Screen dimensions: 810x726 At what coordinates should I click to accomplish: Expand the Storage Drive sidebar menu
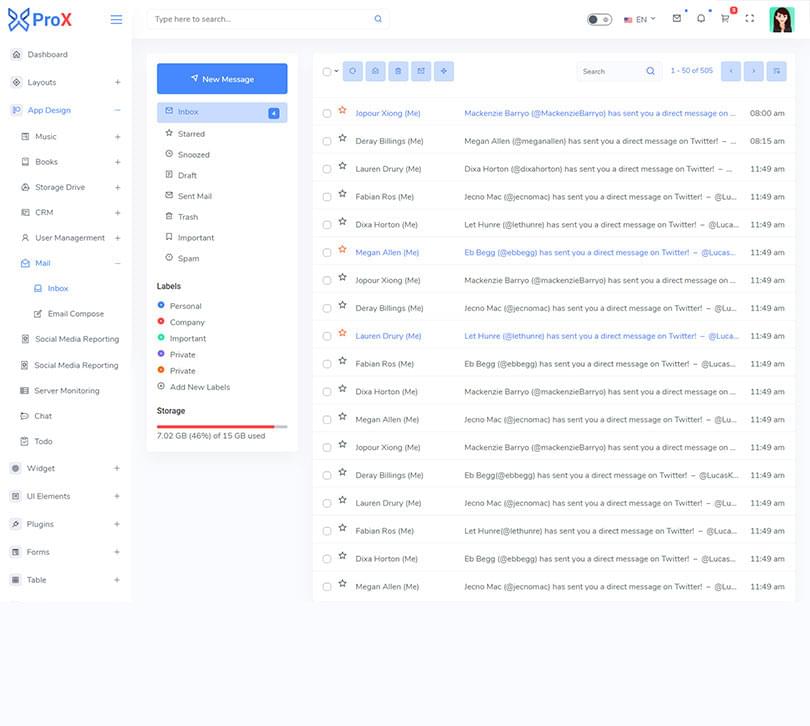117,187
